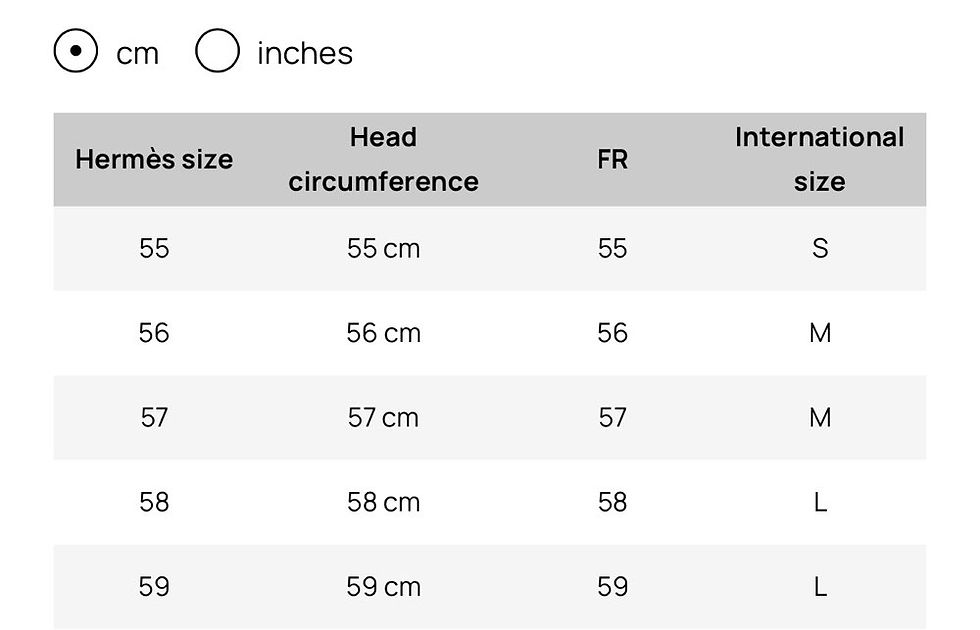The image size is (980, 630).
Task: Select the 55 cm head circumference cell
Action: 383,249
